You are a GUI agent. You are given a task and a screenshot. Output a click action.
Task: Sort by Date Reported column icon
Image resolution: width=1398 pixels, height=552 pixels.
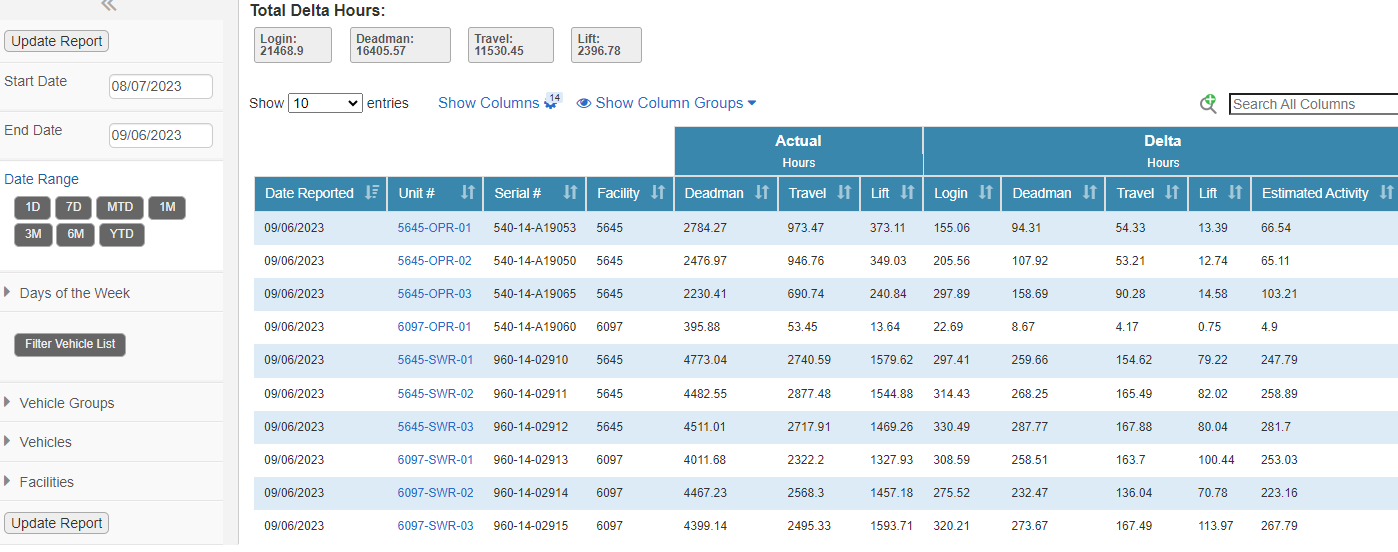372,193
